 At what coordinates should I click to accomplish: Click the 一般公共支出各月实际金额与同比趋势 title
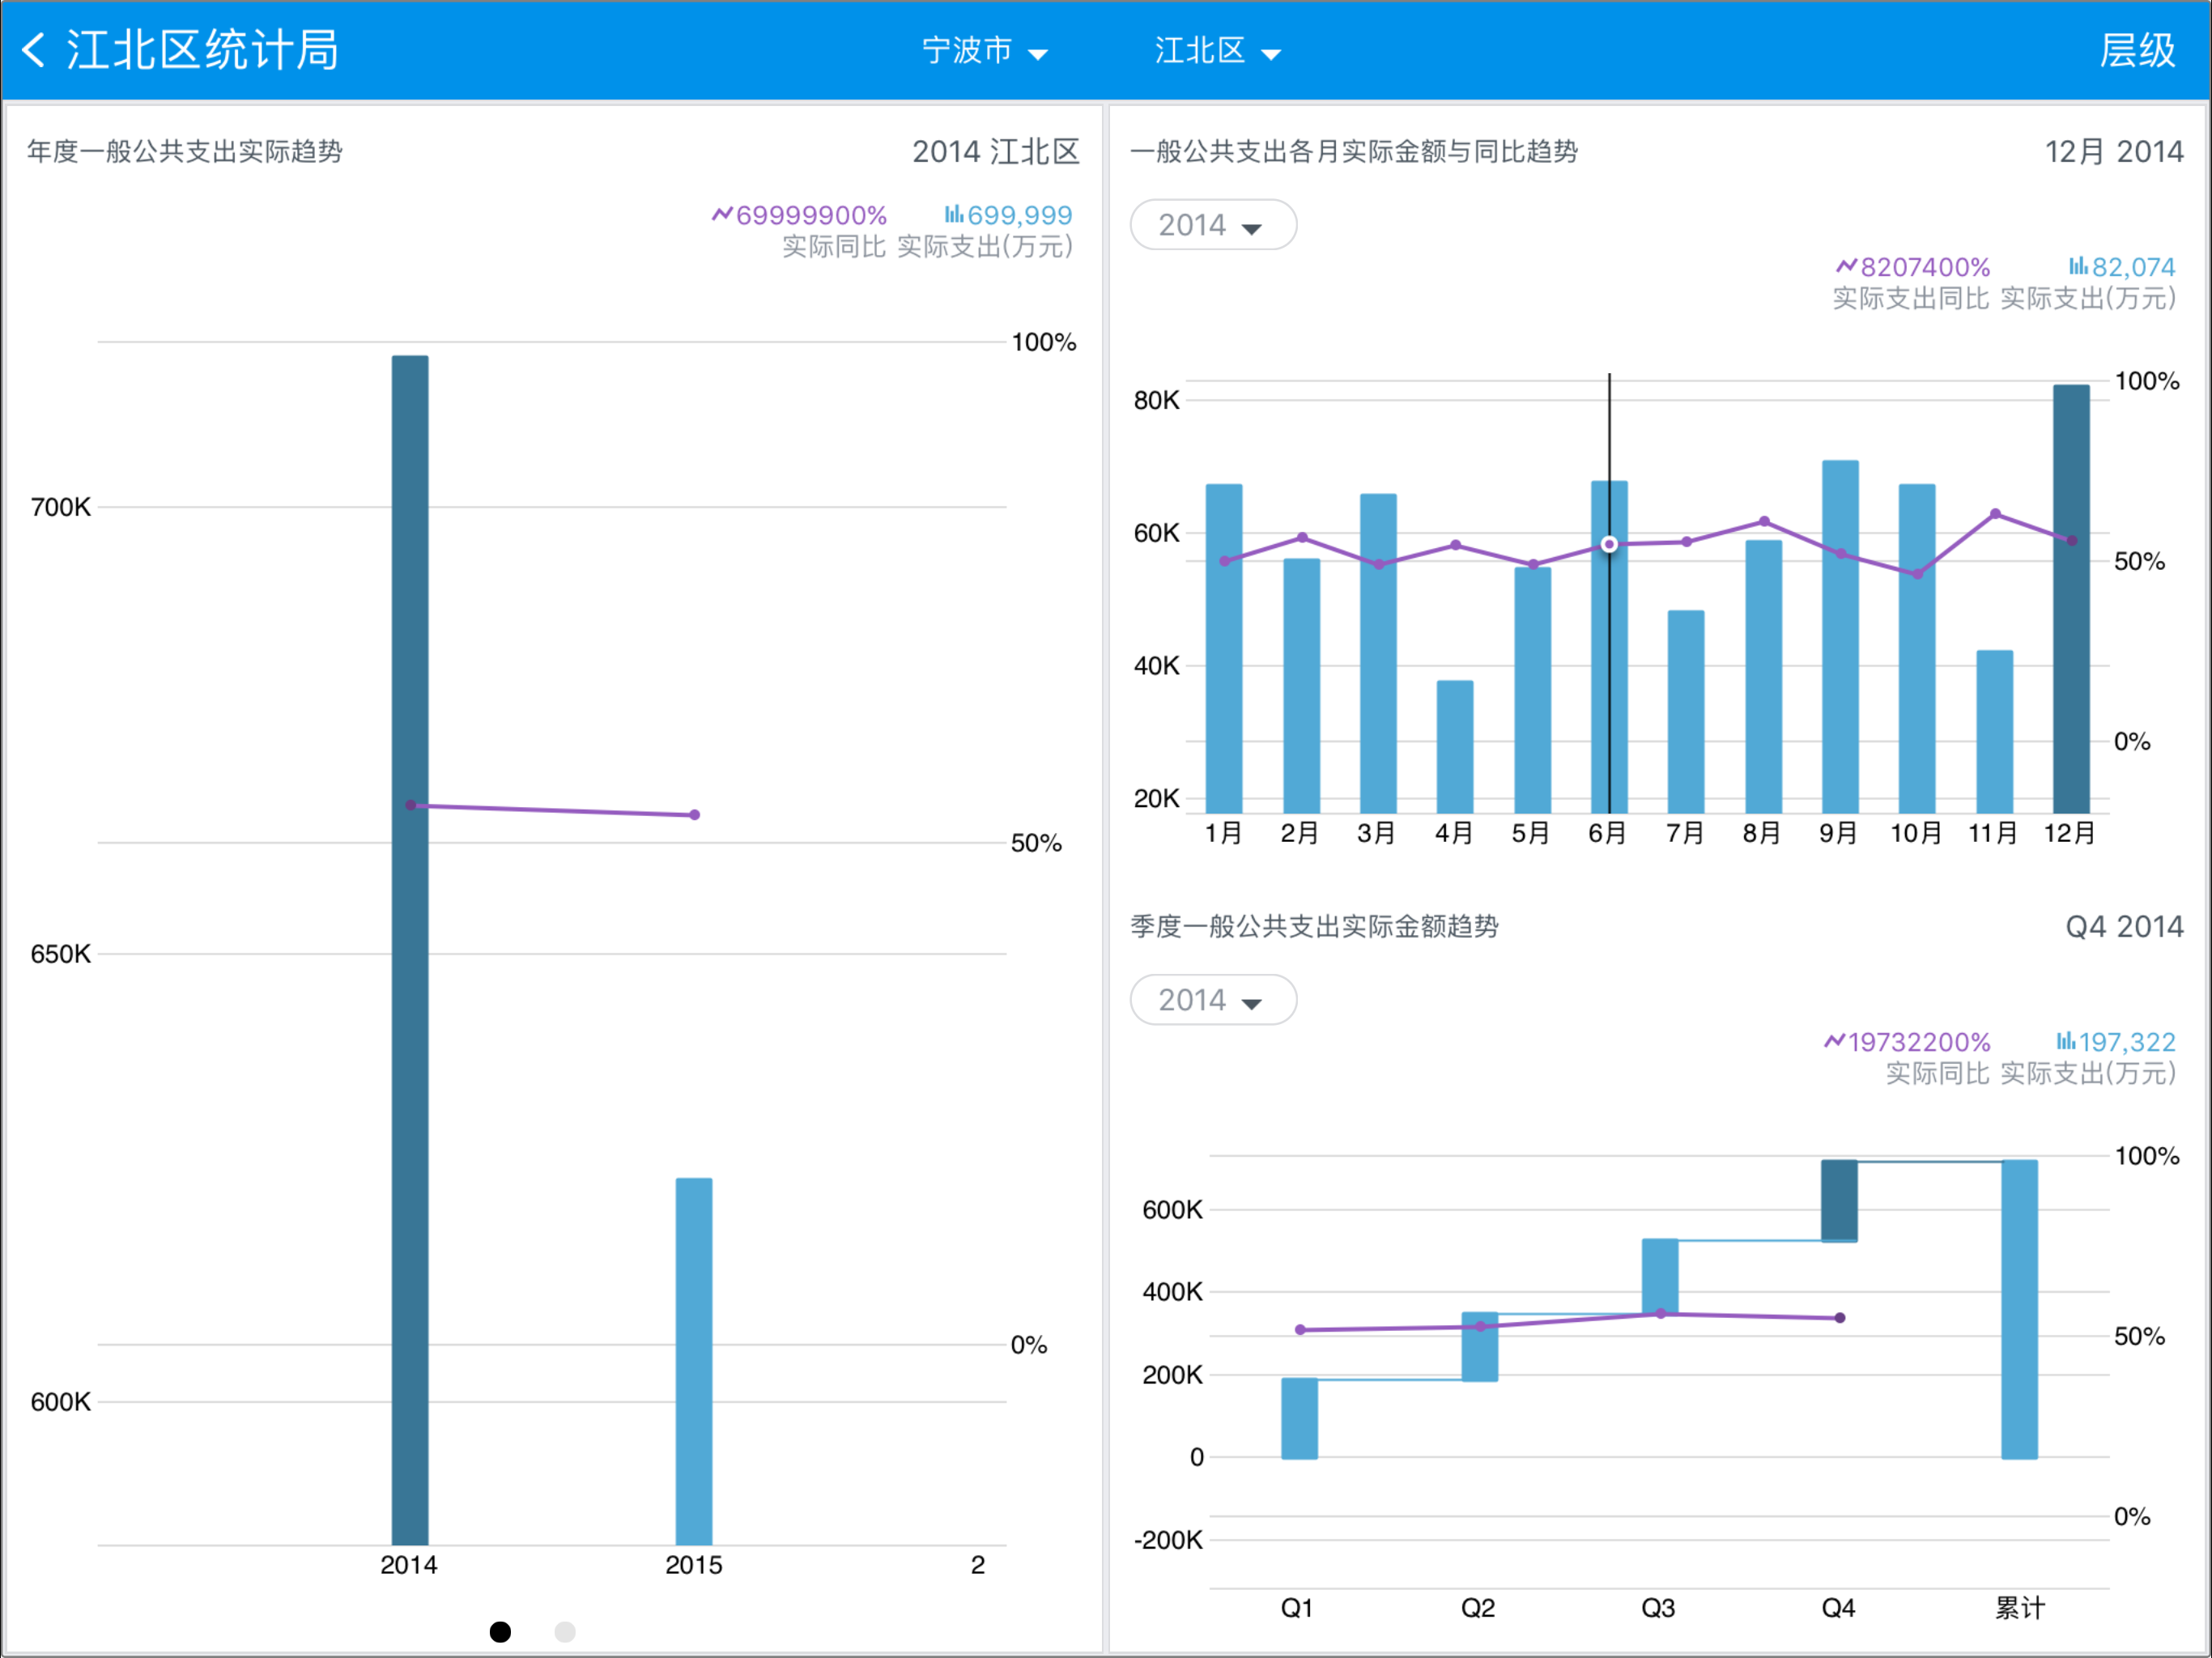(1354, 151)
